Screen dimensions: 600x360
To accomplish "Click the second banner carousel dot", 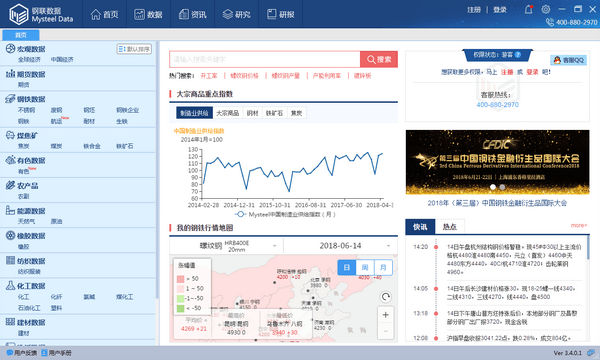I will point(502,187).
